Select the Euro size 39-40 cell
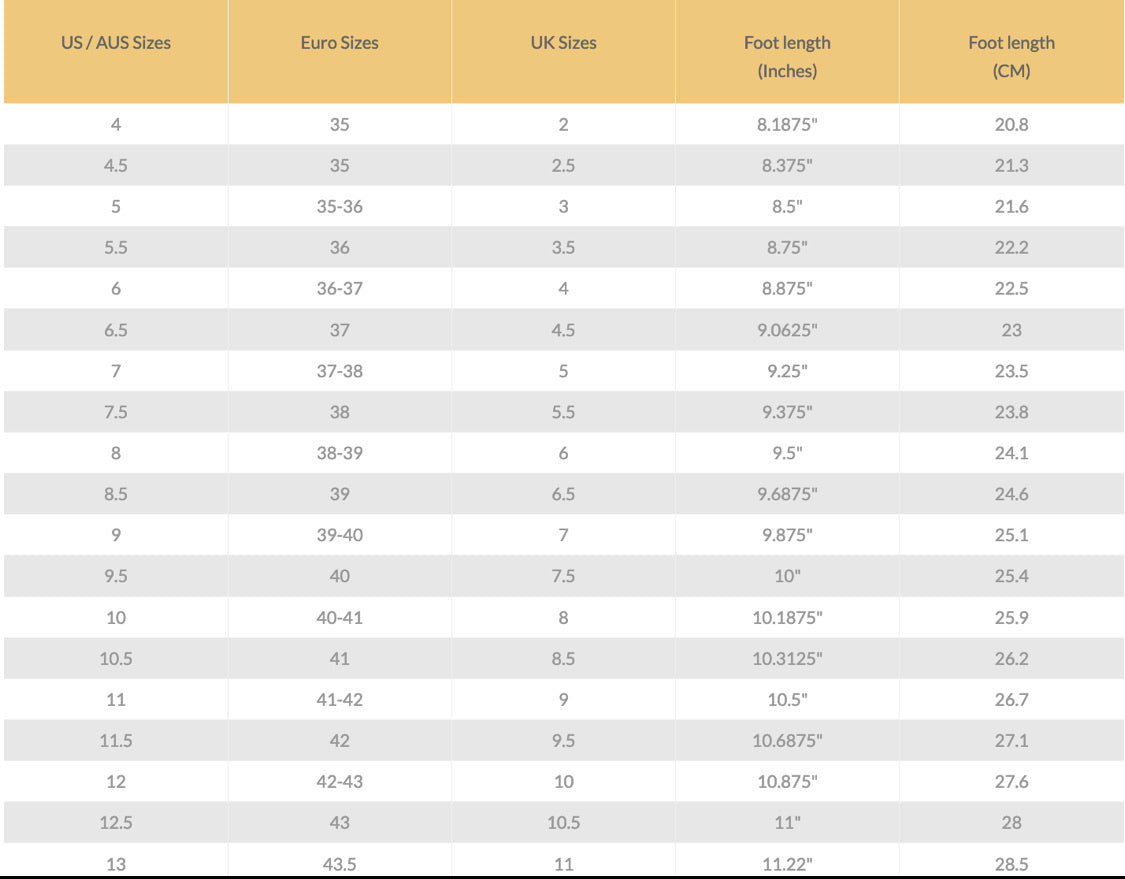The width and height of the screenshot is (1125, 879). [339, 535]
